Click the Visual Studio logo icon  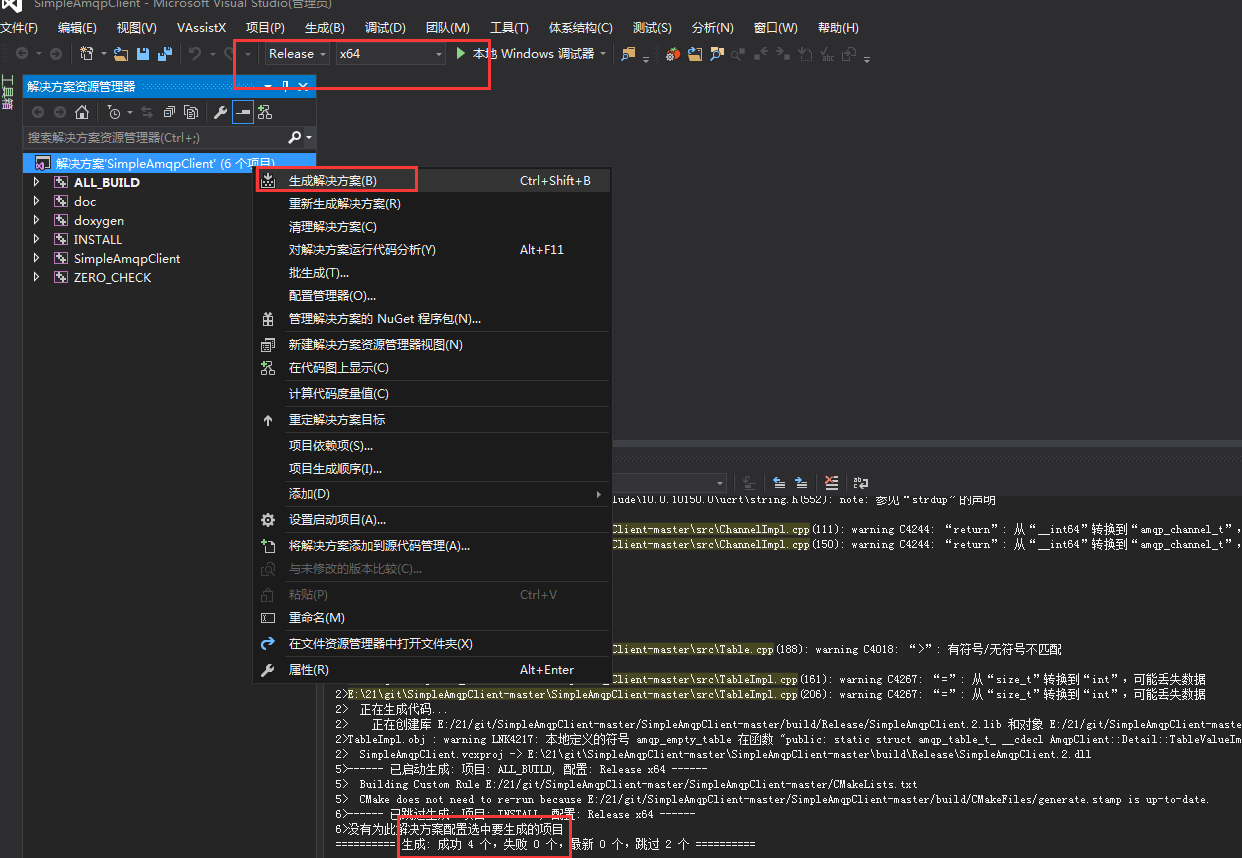12,5
